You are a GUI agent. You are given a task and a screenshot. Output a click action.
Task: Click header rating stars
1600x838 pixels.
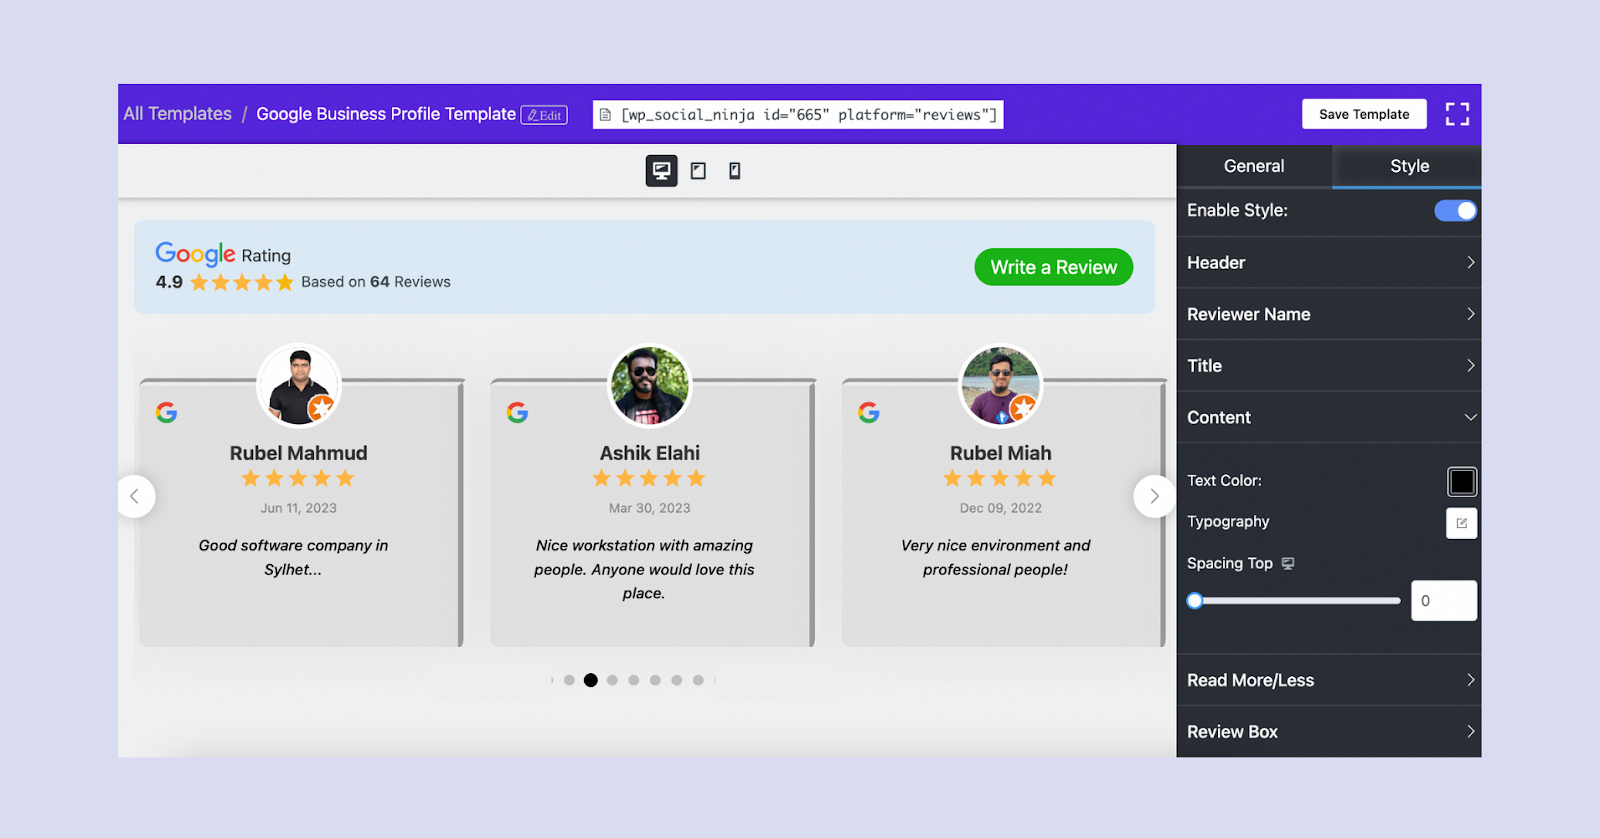[242, 283]
